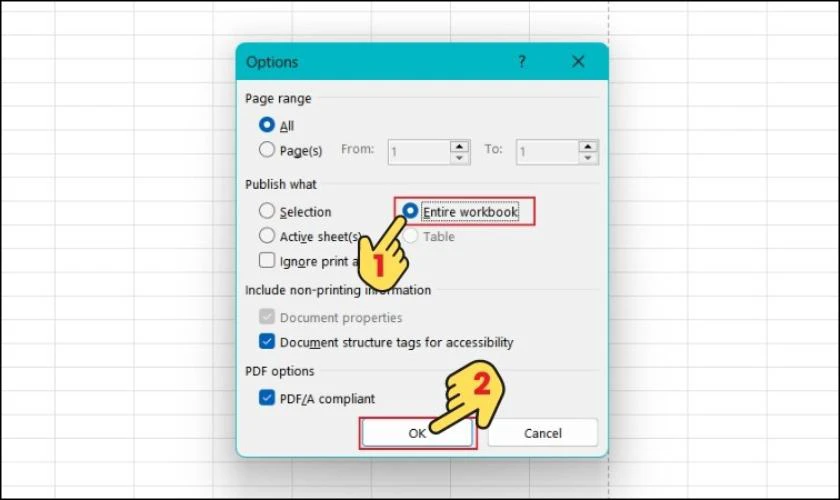The width and height of the screenshot is (840, 500).
Task: Select the Page(s) radio button
Action: 266,150
